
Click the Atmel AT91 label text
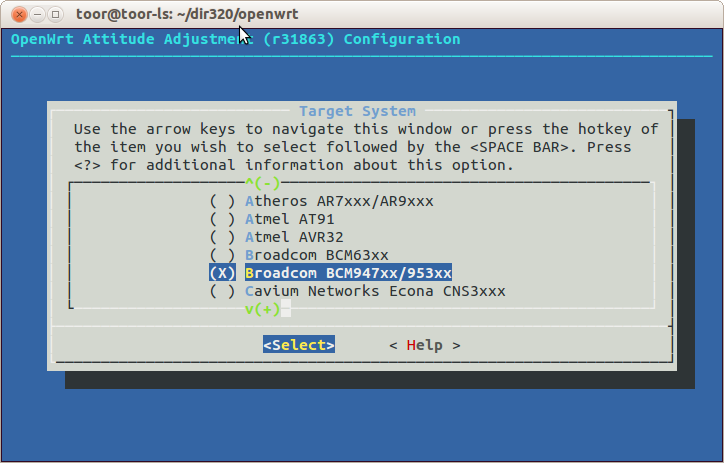click(290, 219)
